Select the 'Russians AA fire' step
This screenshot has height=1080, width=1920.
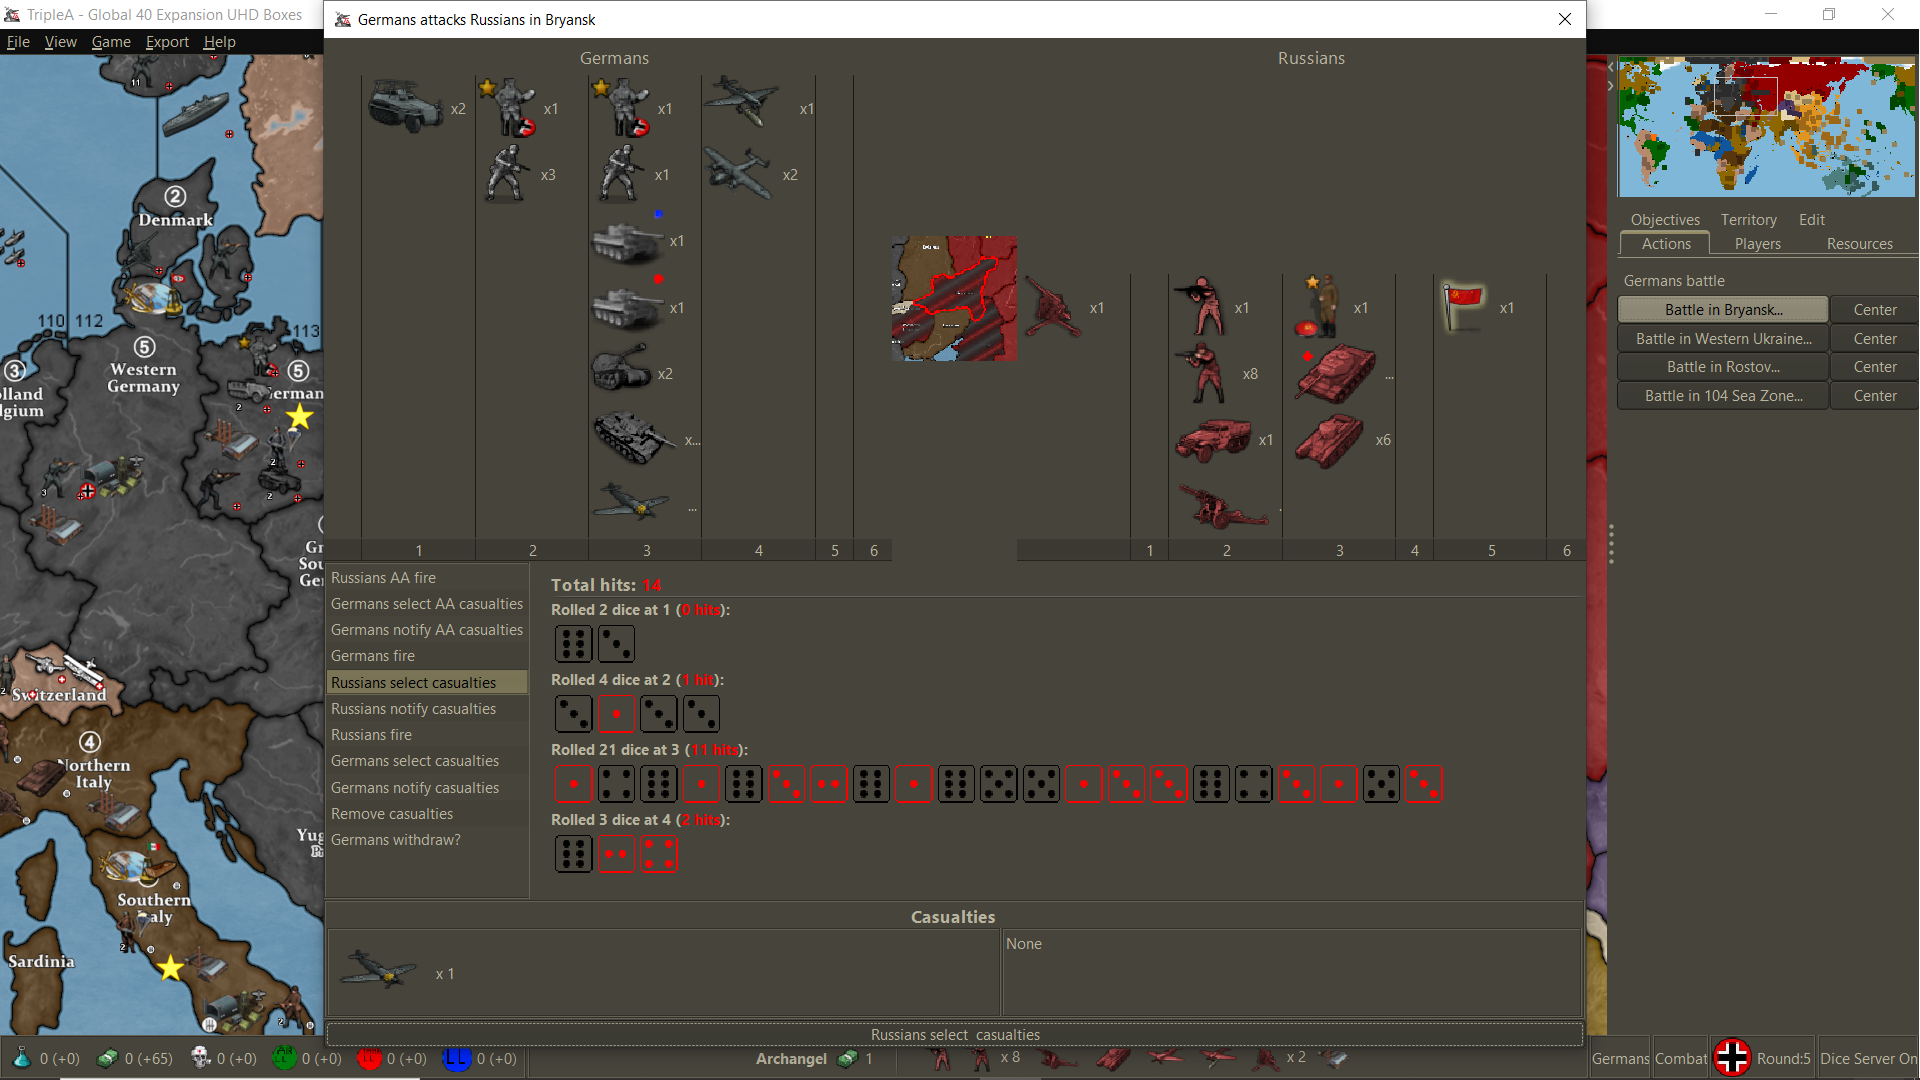click(x=427, y=578)
